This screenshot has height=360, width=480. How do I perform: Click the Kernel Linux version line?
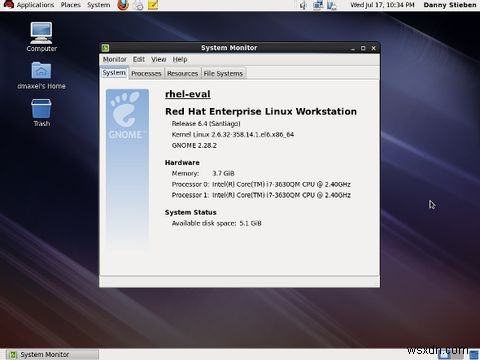(233, 135)
